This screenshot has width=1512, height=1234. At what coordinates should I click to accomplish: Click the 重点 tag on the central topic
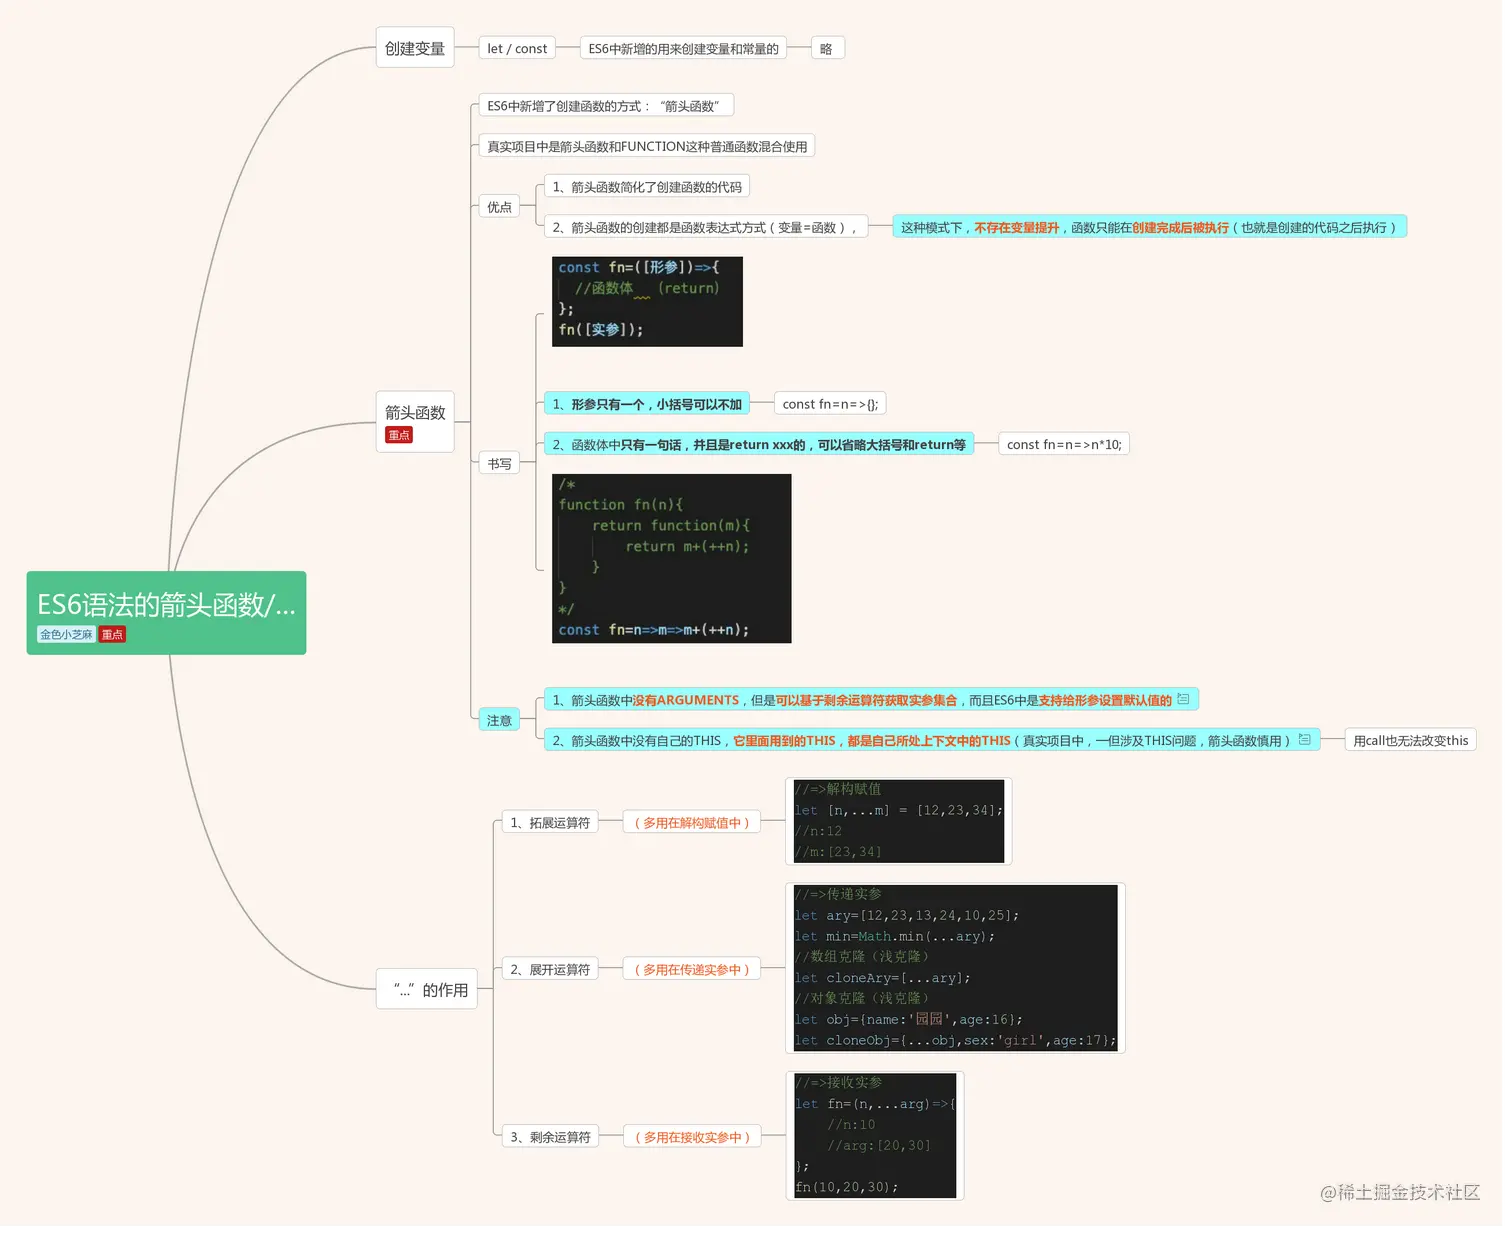(112, 635)
